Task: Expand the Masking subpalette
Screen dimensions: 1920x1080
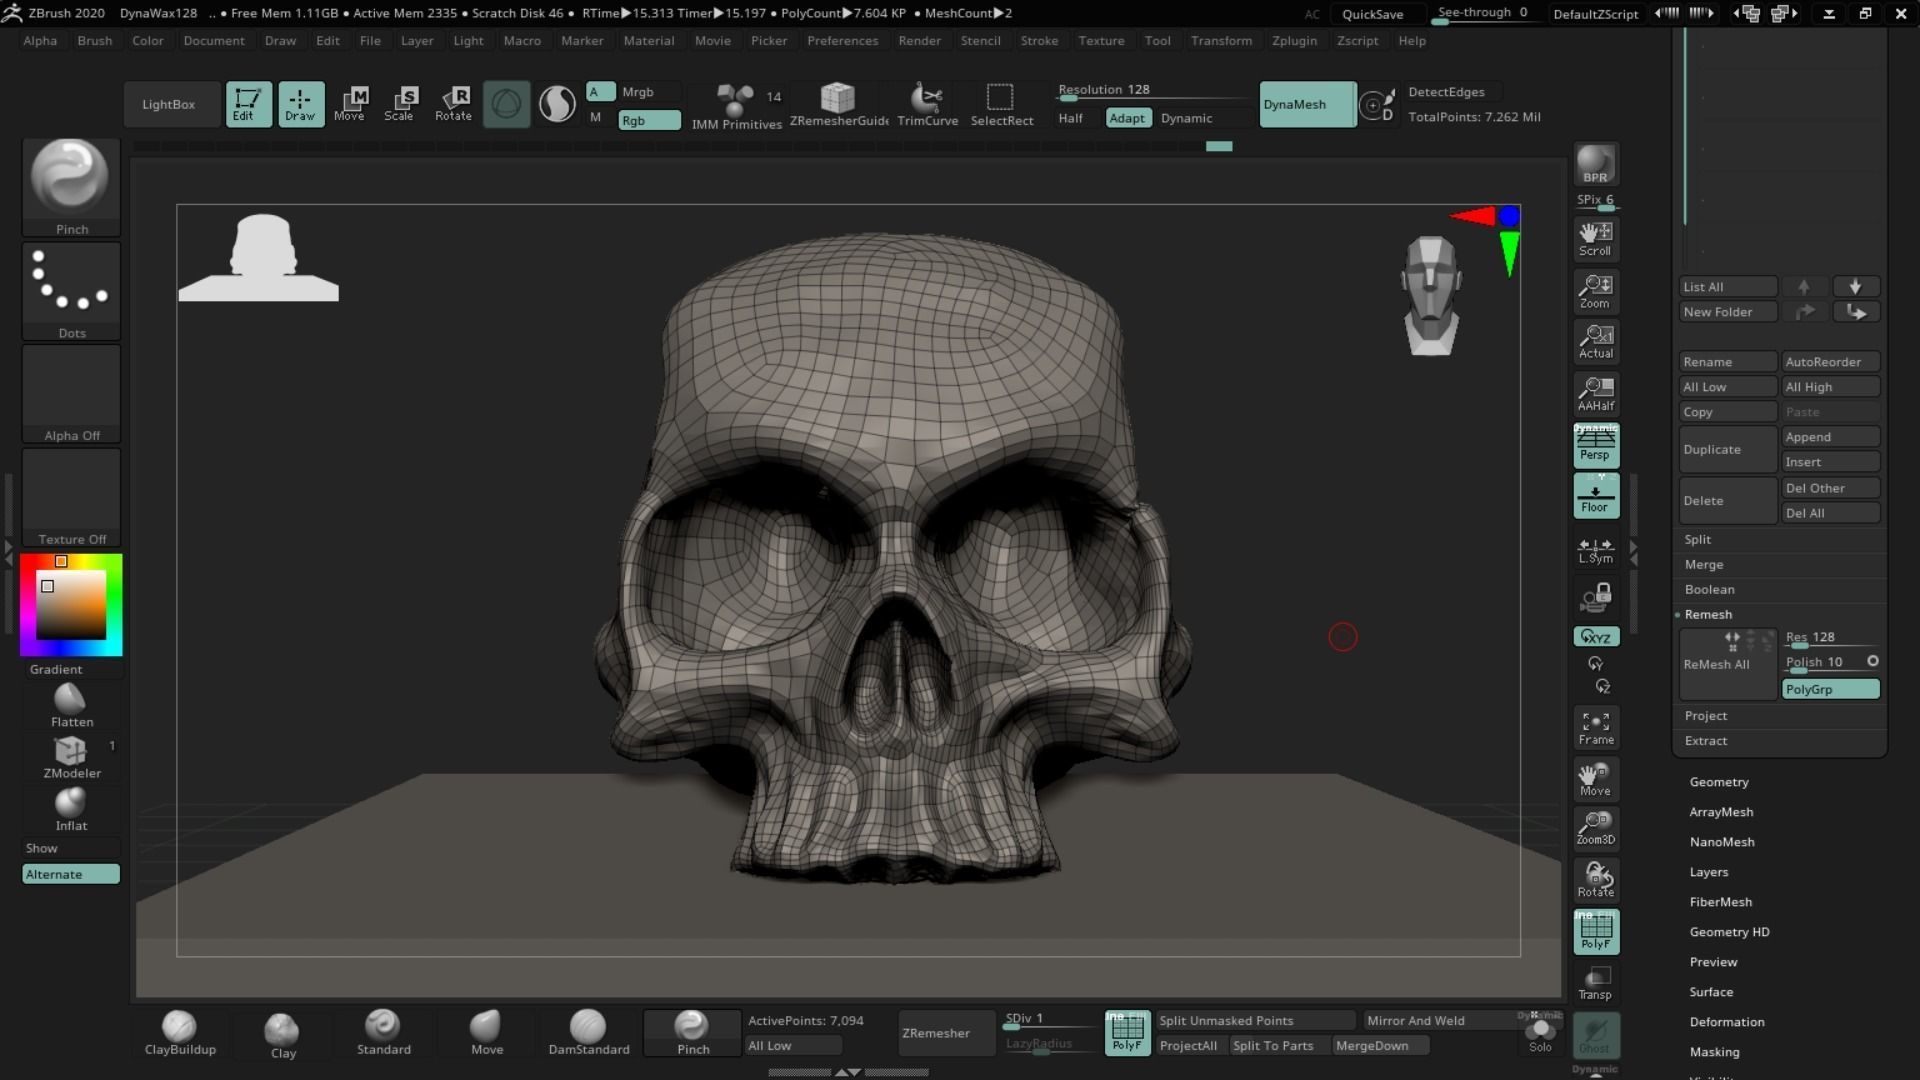Action: (x=1714, y=1052)
